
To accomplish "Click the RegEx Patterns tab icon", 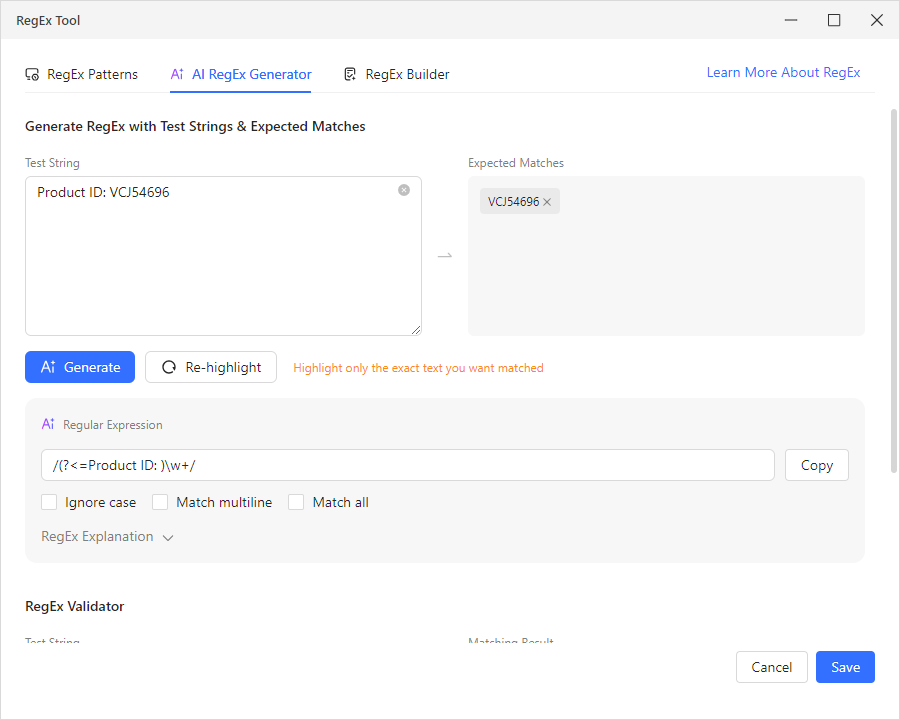I will click(29, 73).
